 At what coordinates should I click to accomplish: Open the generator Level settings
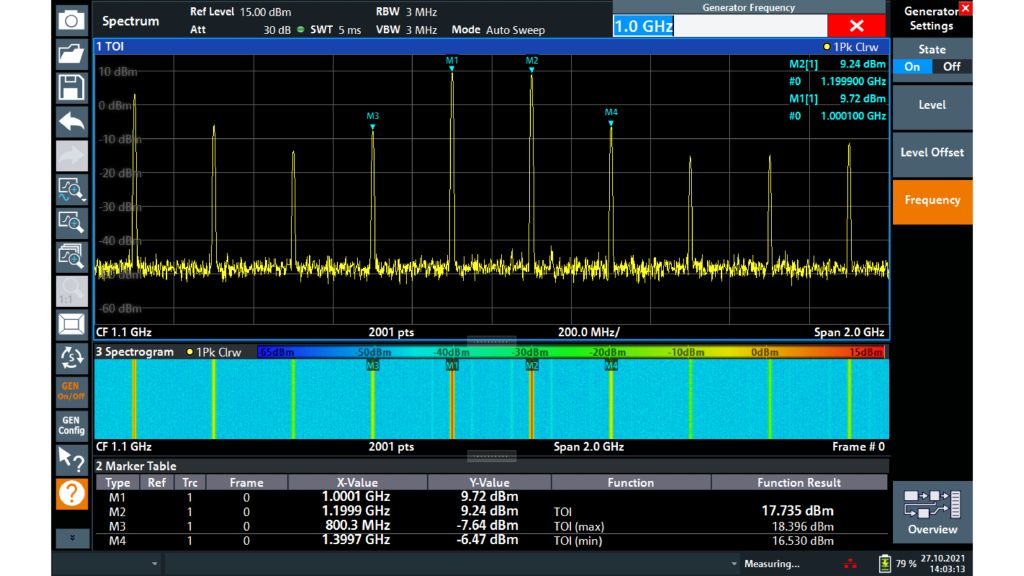(932, 106)
